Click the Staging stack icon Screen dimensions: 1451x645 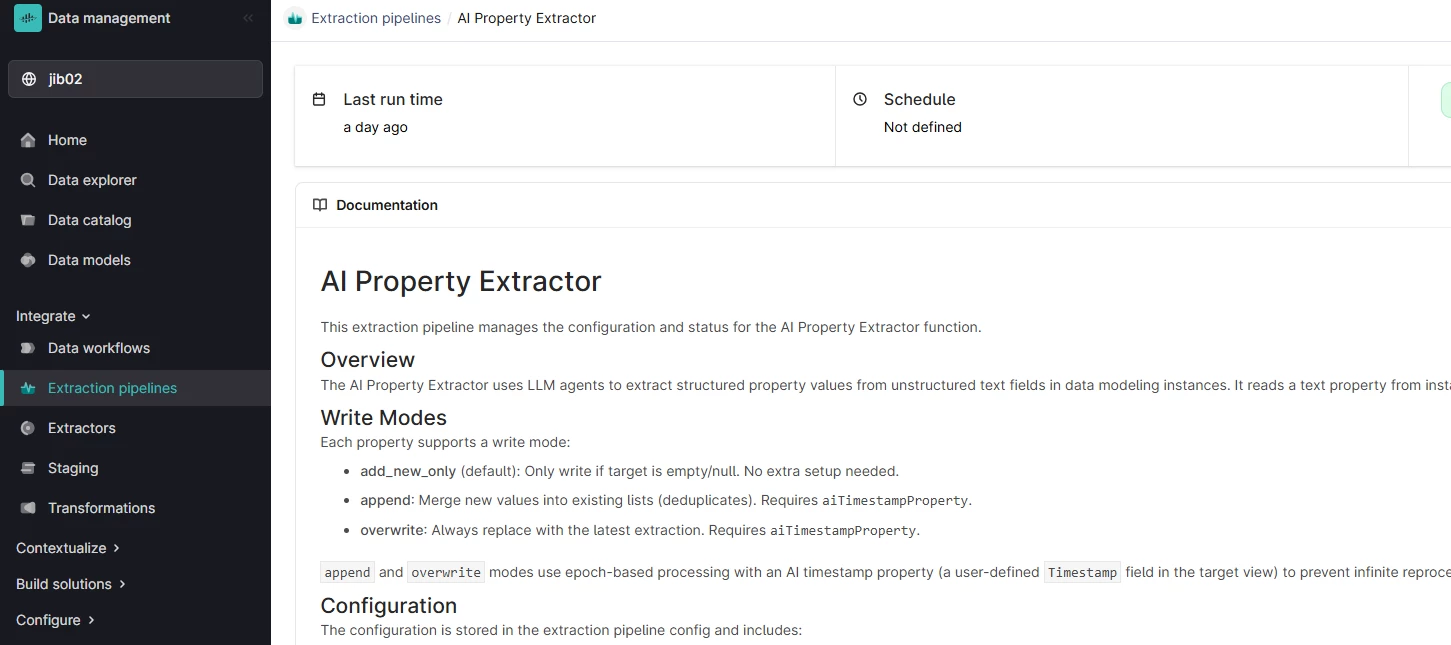click(x=28, y=468)
